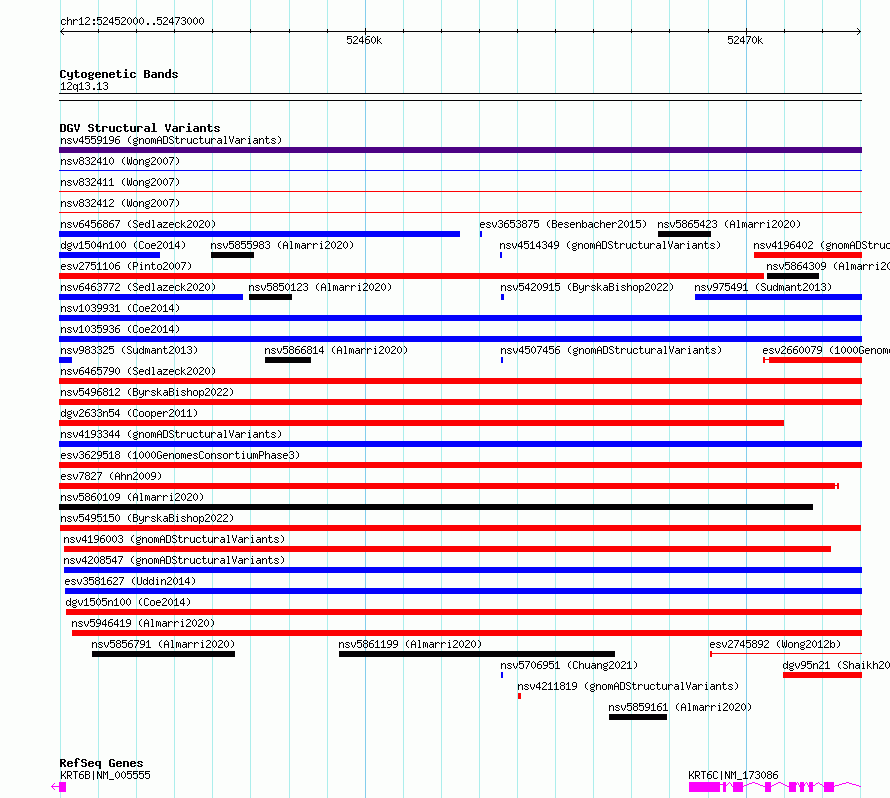Open nsv832411 (Wong2007) variant entry
The height and width of the screenshot is (798, 890).
tap(120, 182)
